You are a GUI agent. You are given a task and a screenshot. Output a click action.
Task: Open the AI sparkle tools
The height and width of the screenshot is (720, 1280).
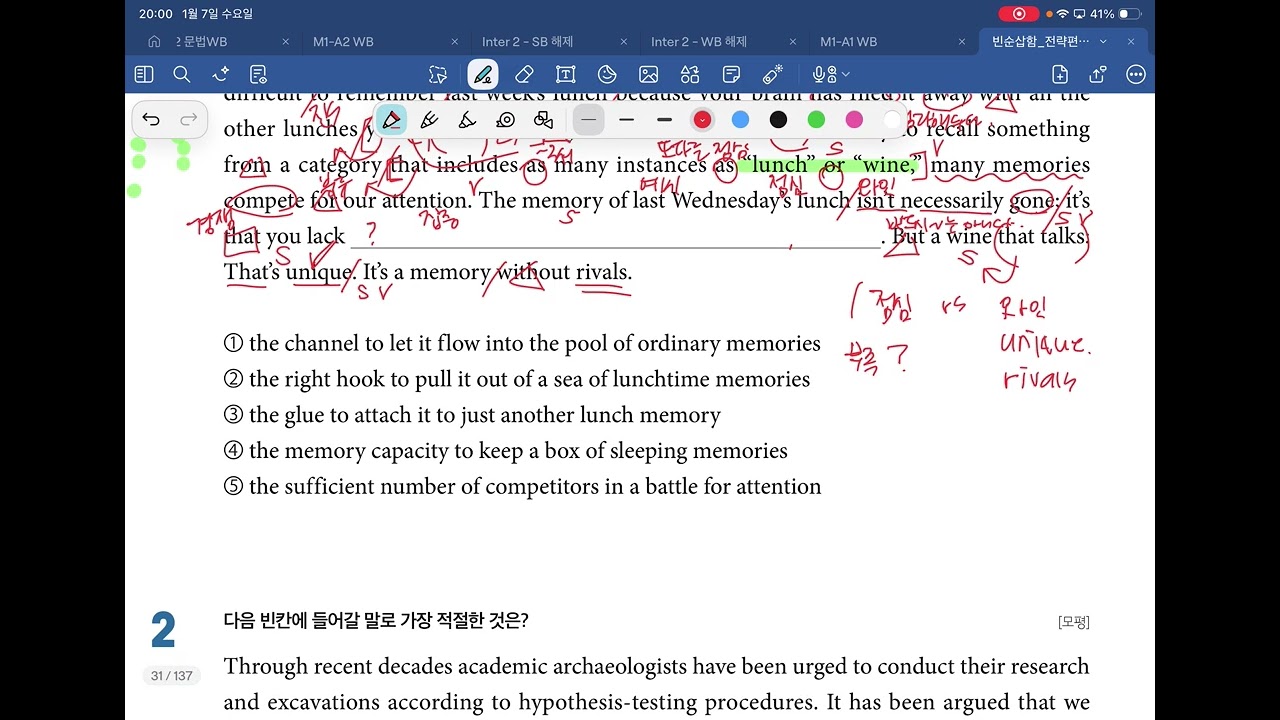[x=221, y=74]
